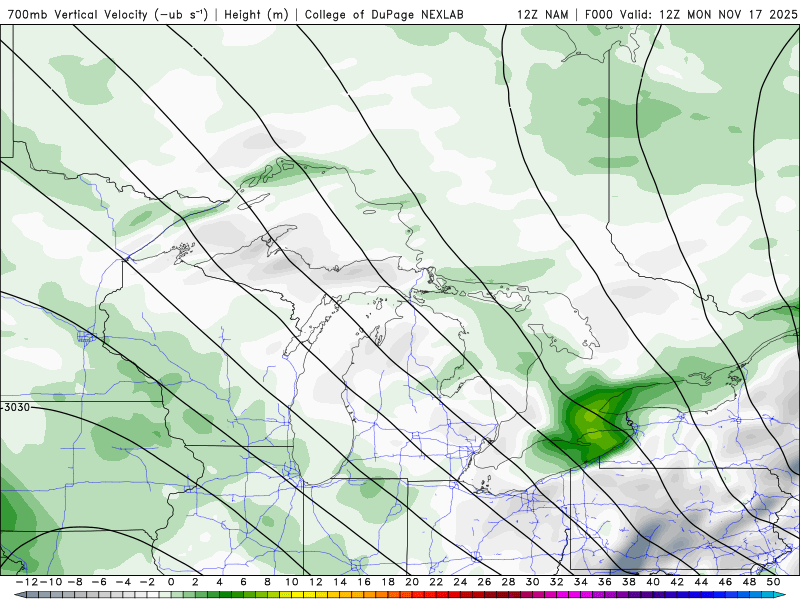
Task: Click the '700mb Vertical Velocity' title text
Action: pyautogui.click(x=78, y=14)
